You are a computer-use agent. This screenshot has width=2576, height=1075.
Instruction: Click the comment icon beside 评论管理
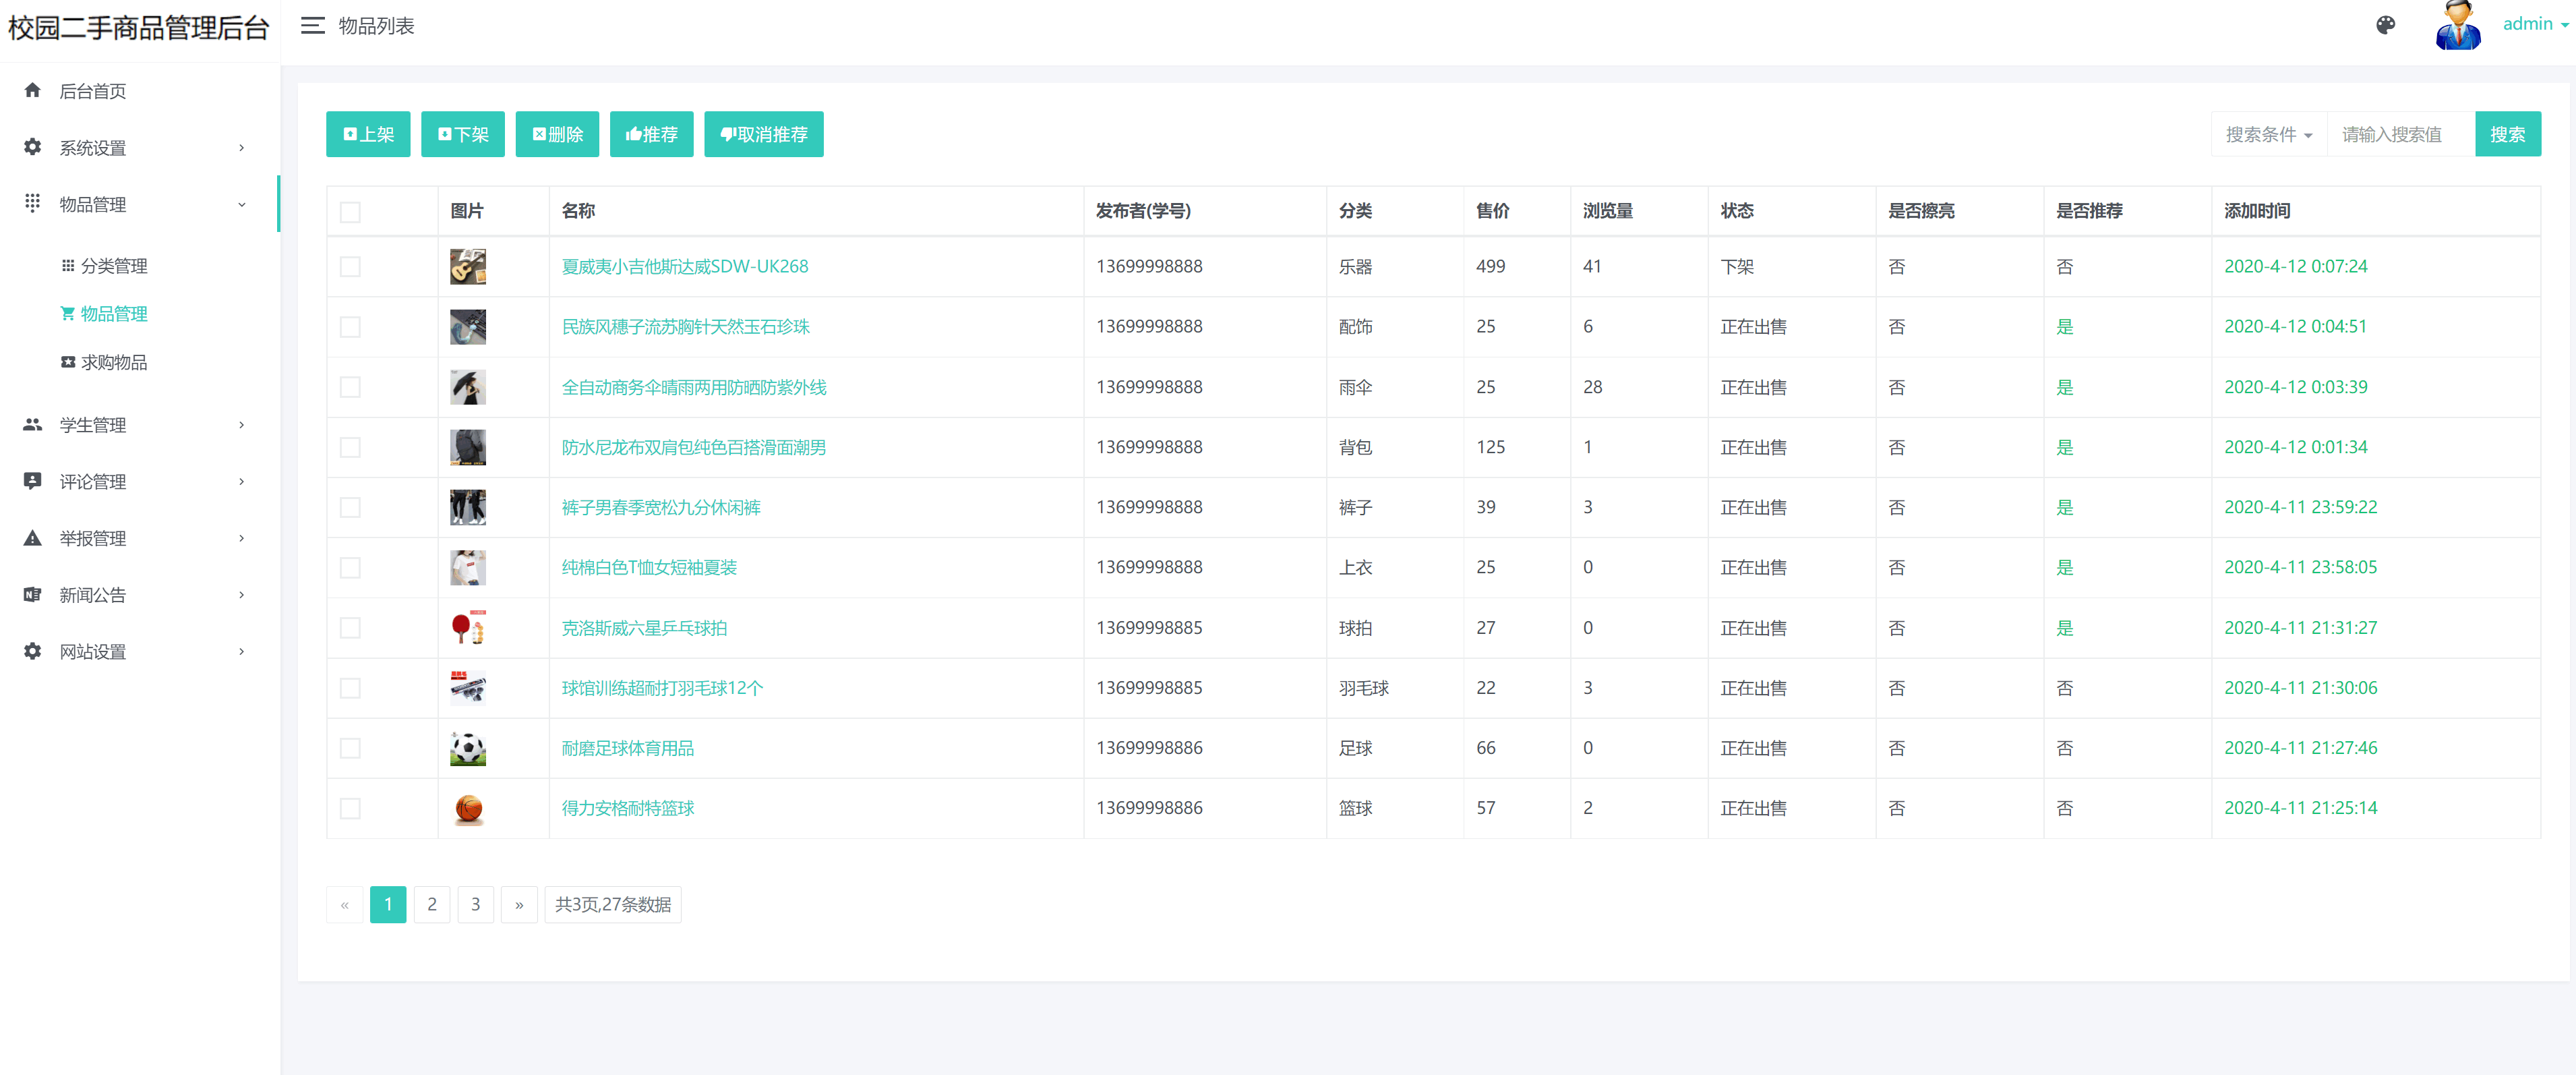click(x=33, y=481)
